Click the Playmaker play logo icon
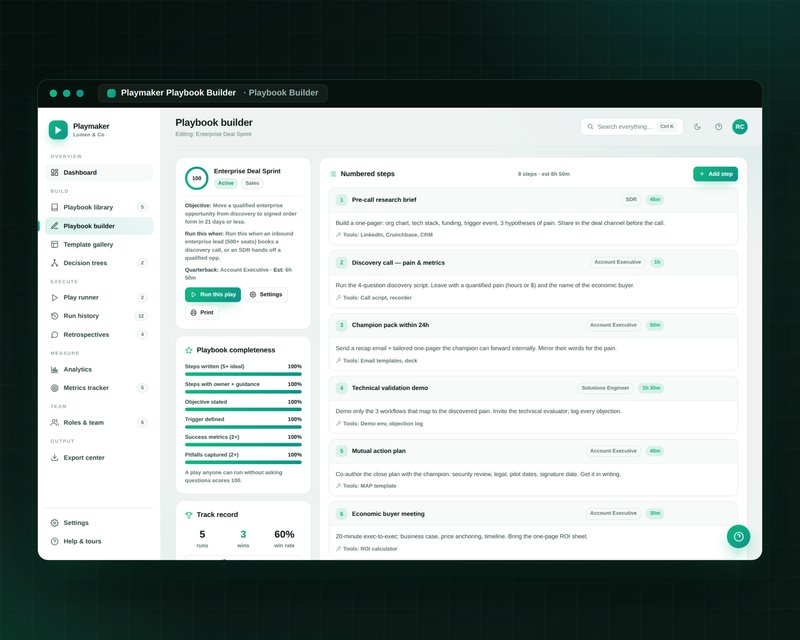The height and width of the screenshot is (640, 800). click(x=58, y=130)
